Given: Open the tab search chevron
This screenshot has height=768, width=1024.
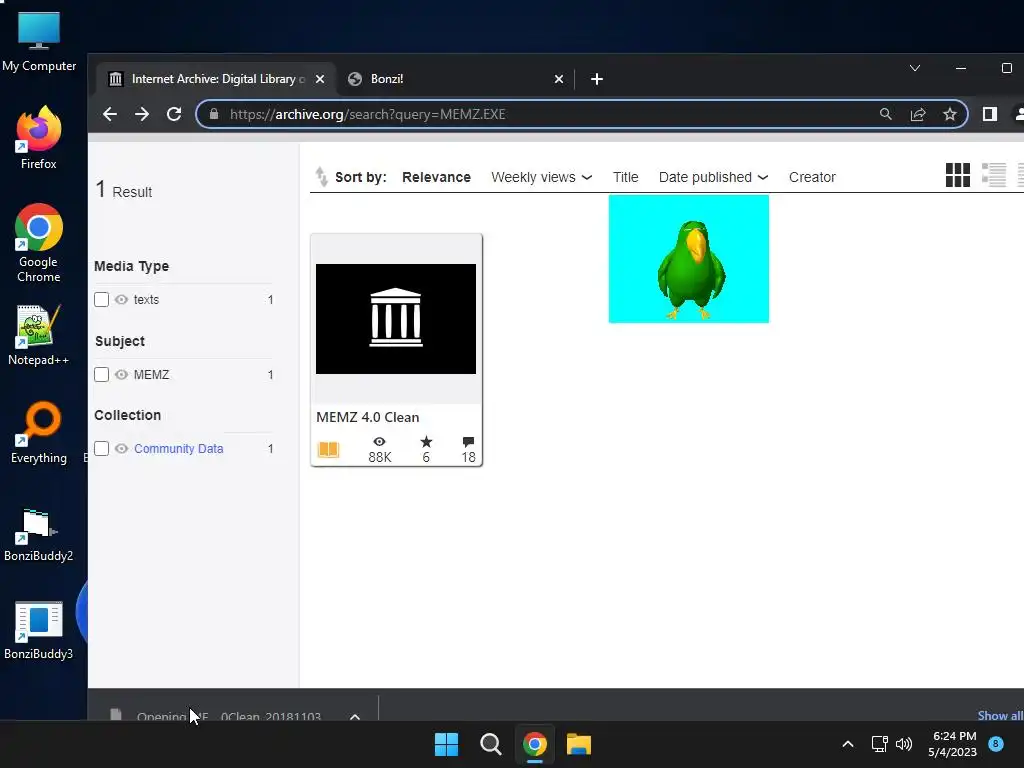Looking at the screenshot, I should pos(915,68).
